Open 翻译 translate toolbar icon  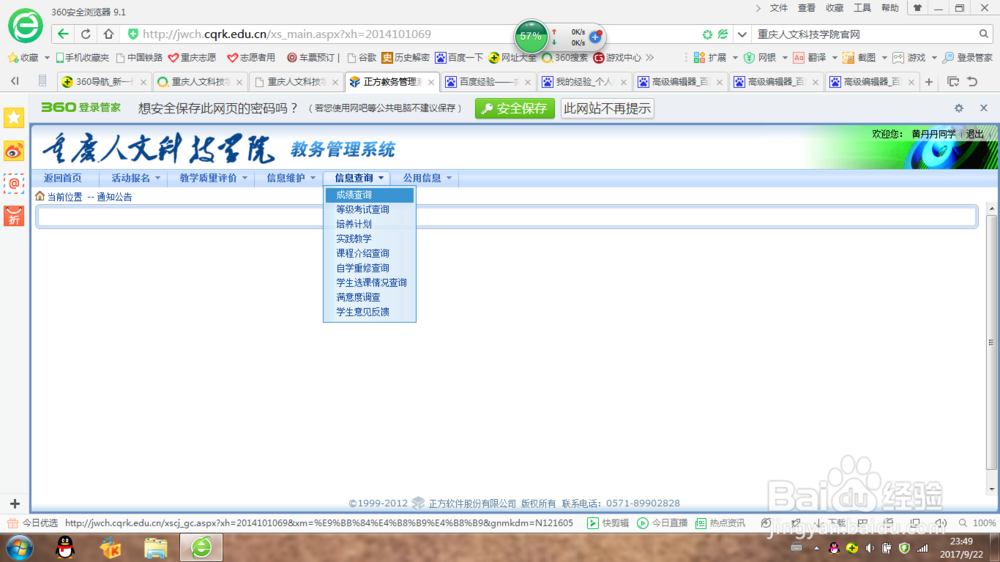(x=810, y=57)
